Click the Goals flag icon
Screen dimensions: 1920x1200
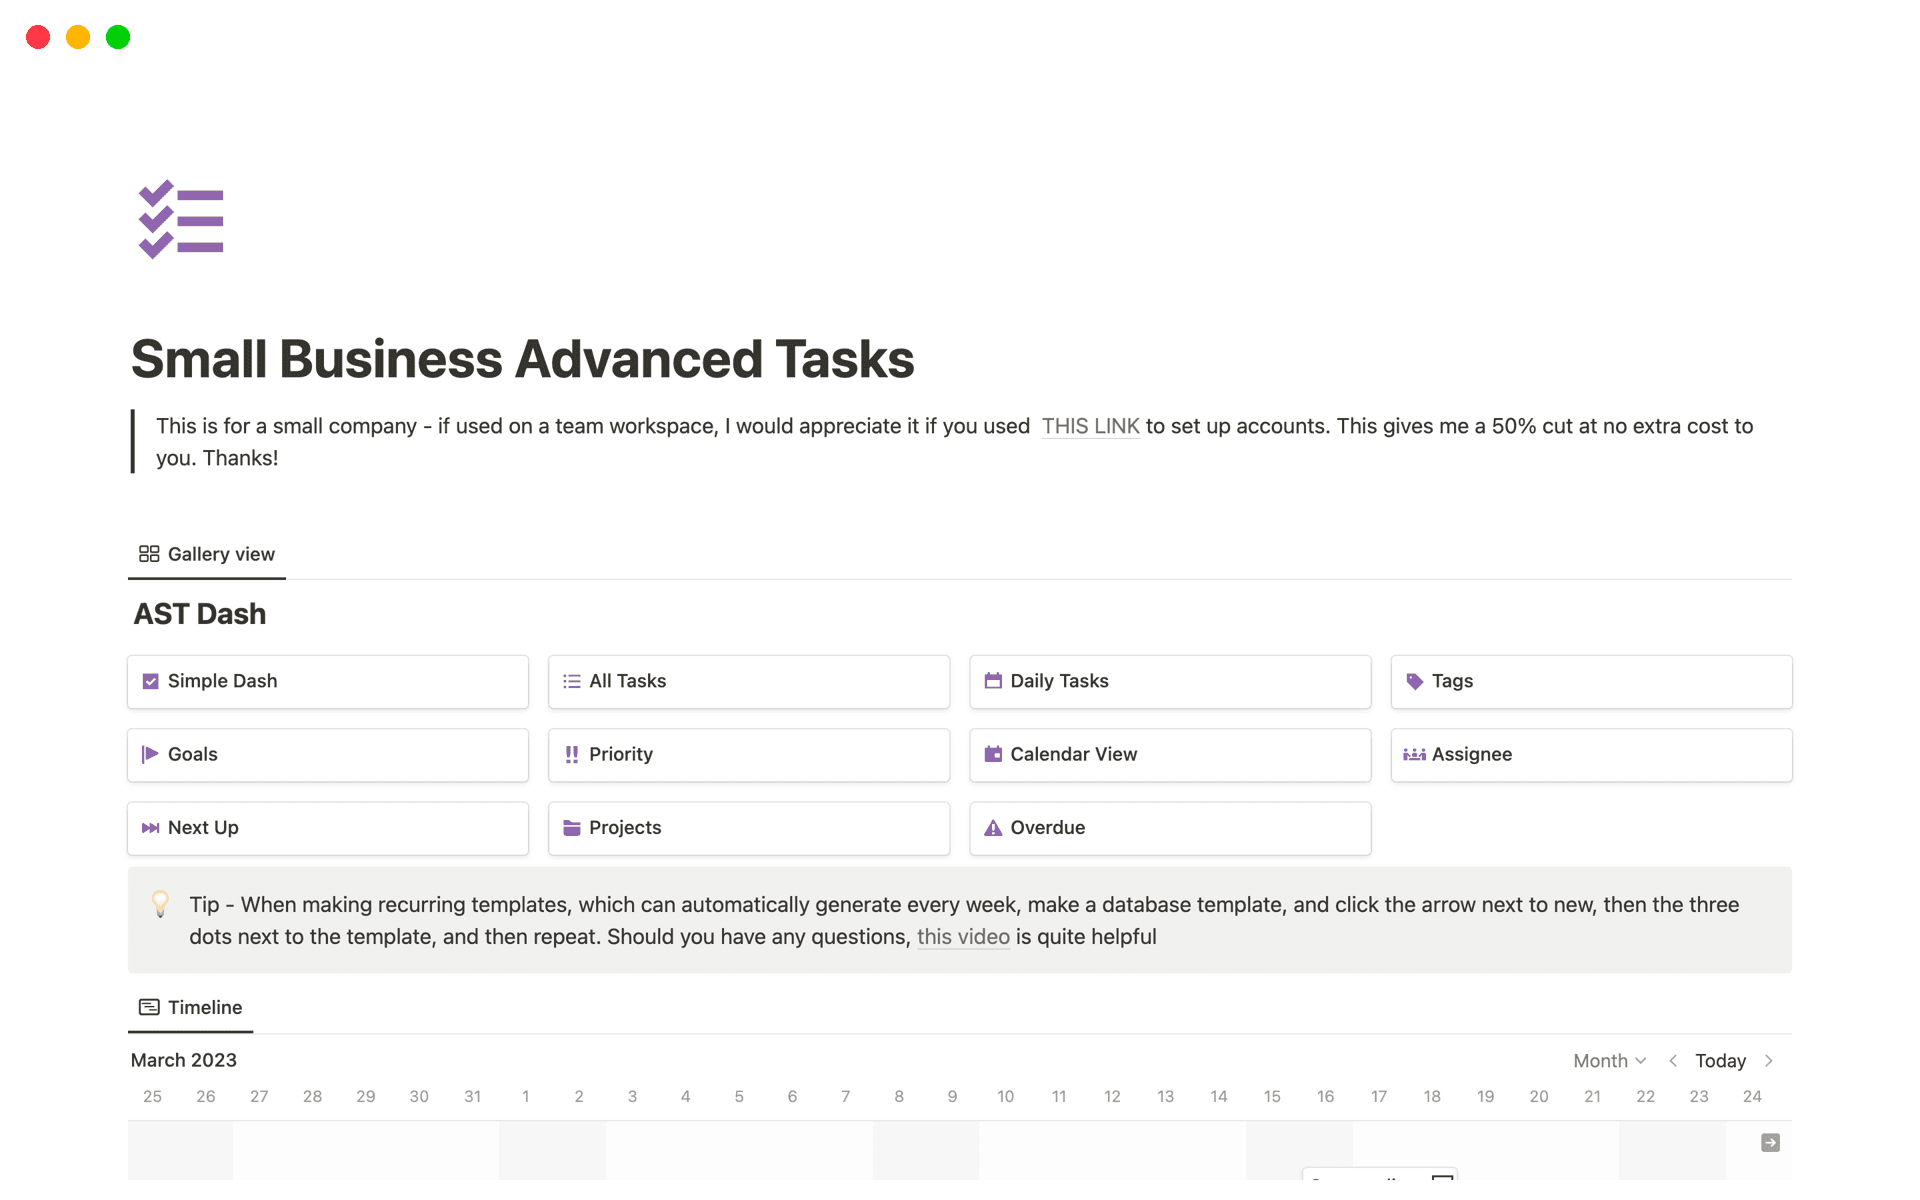click(x=151, y=754)
